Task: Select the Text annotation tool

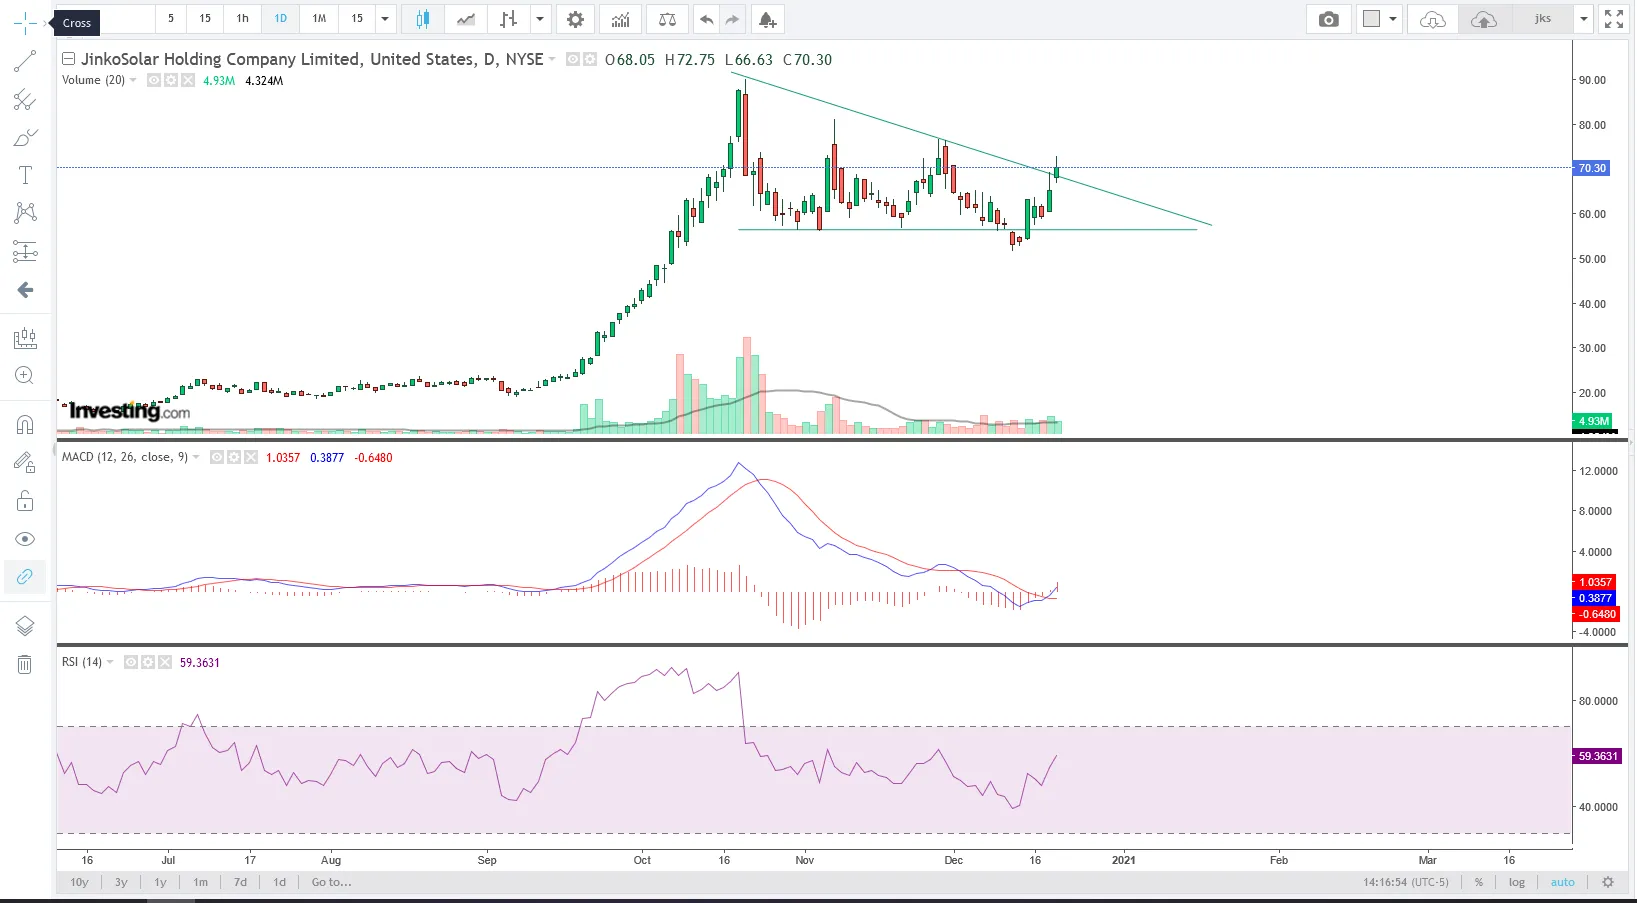Action: click(x=25, y=175)
